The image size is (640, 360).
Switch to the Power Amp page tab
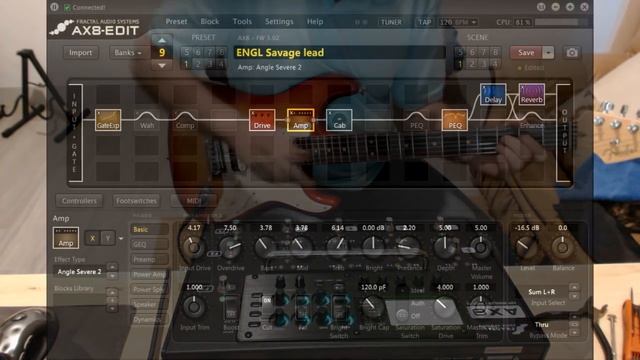coord(149,275)
